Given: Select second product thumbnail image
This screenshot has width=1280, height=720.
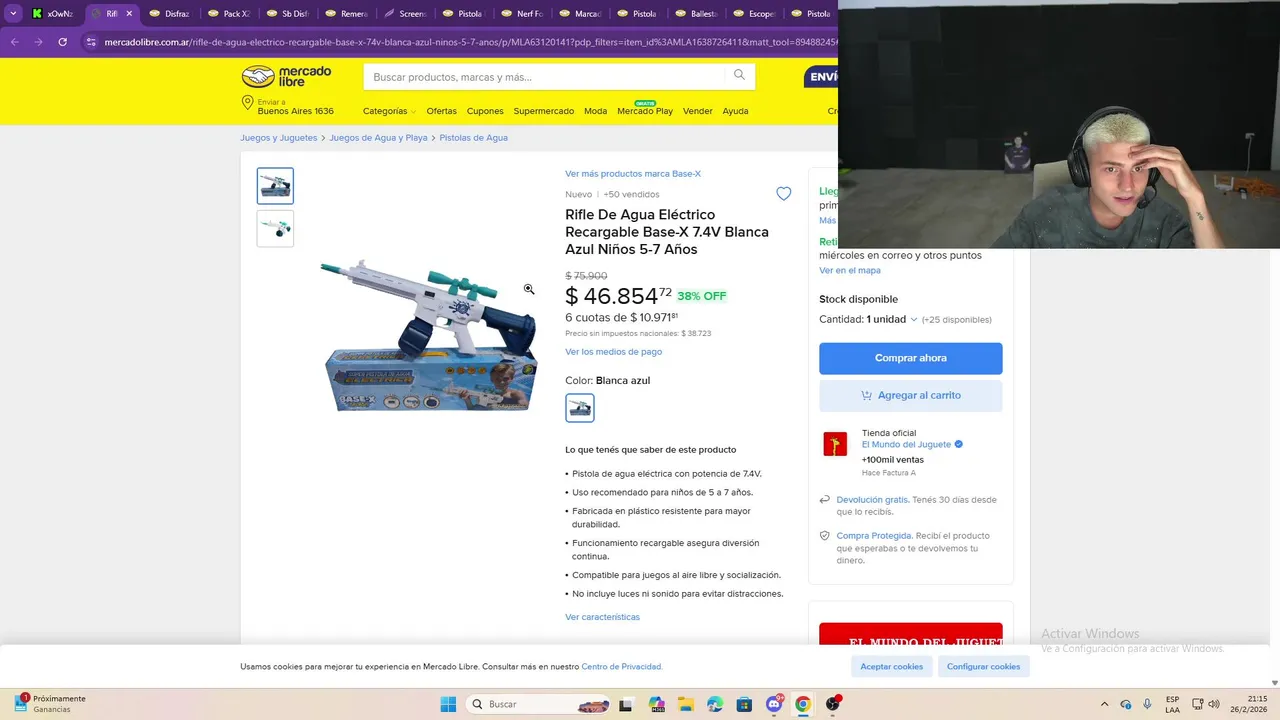Looking at the screenshot, I should [x=276, y=228].
